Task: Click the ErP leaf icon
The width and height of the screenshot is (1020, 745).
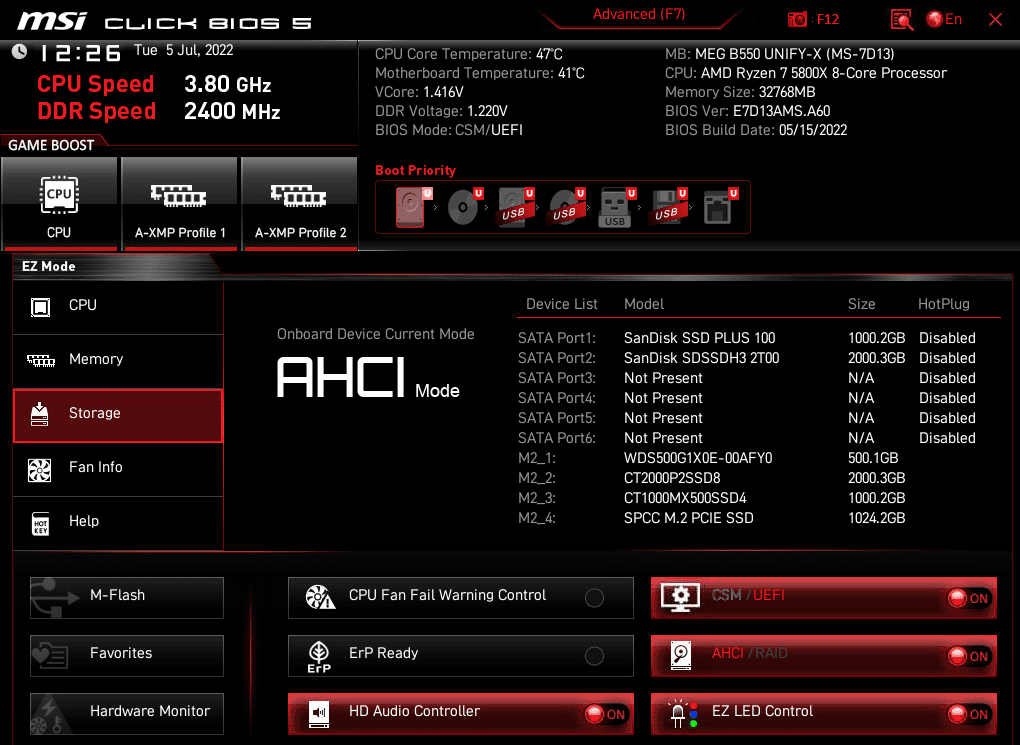Action: click(319, 657)
